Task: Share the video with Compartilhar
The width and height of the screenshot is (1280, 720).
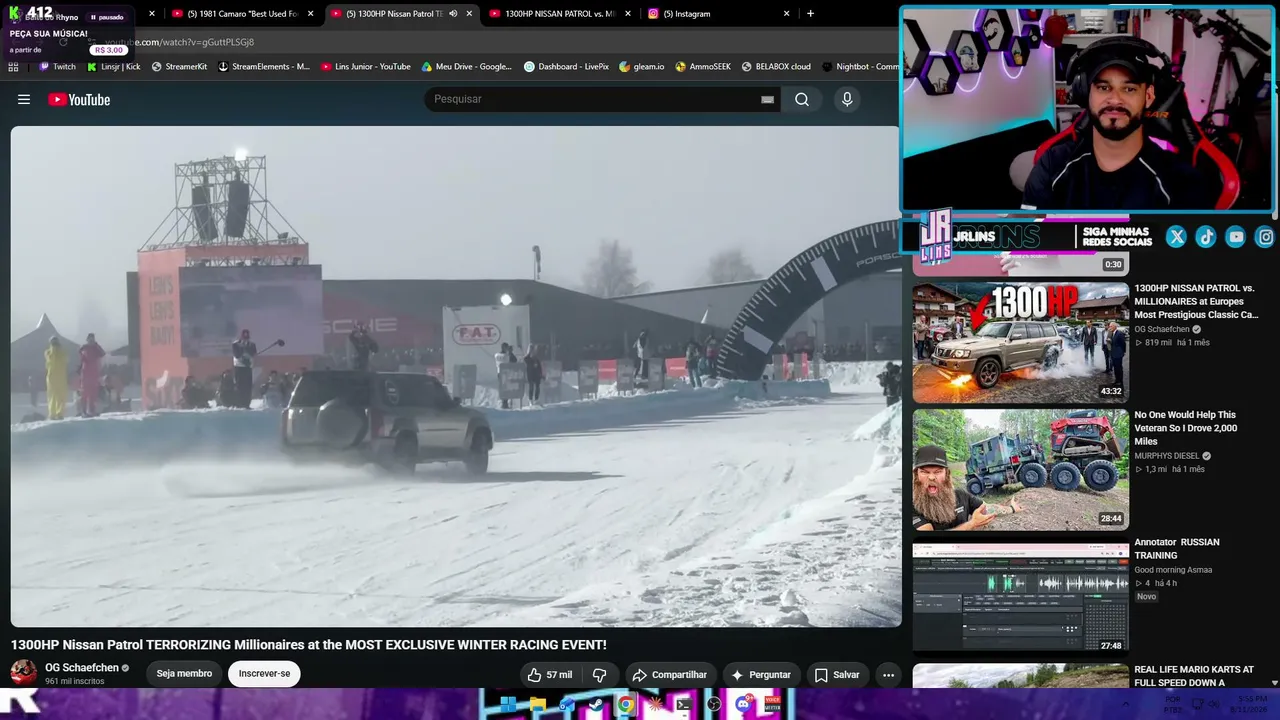Action: tap(669, 675)
